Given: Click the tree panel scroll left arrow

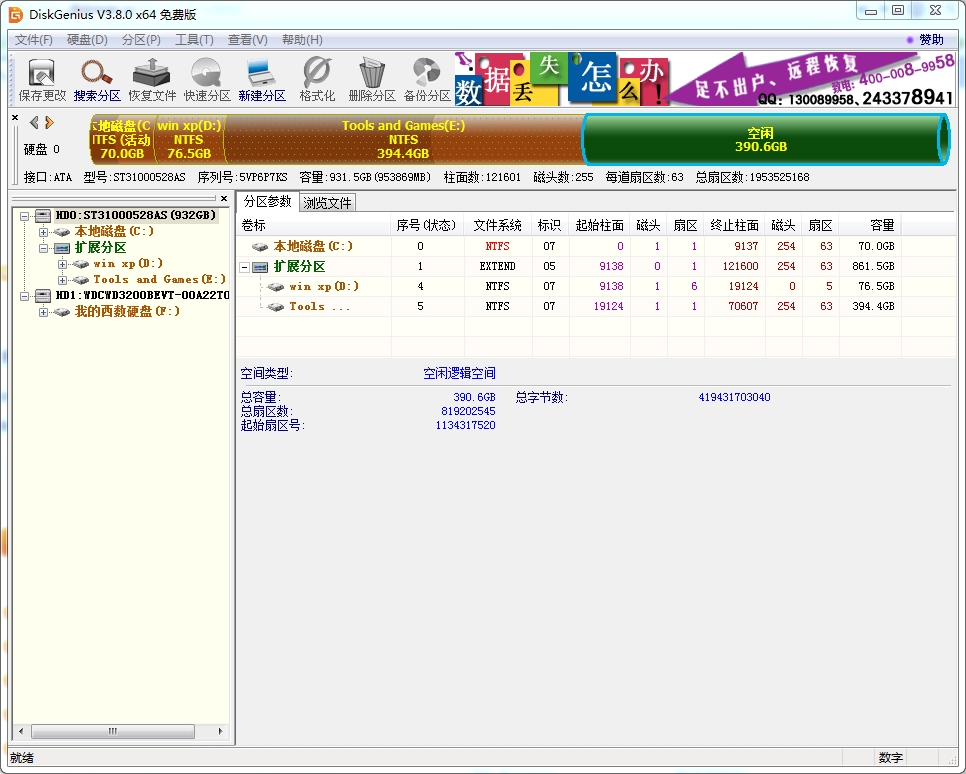Looking at the screenshot, I should [22, 731].
